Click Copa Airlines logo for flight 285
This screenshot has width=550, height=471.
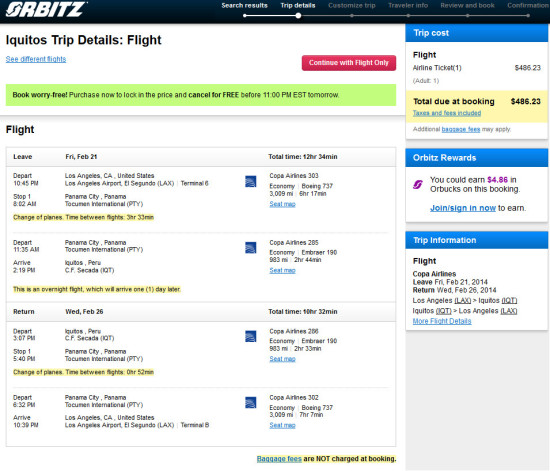pyautogui.click(x=250, y=248)
